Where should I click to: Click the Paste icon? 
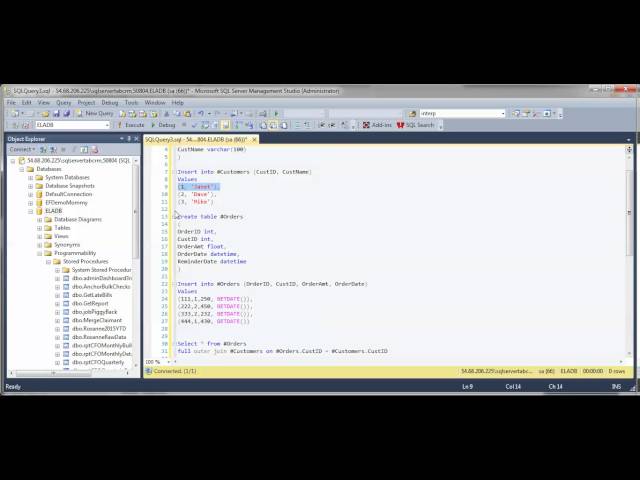[187, 113]
